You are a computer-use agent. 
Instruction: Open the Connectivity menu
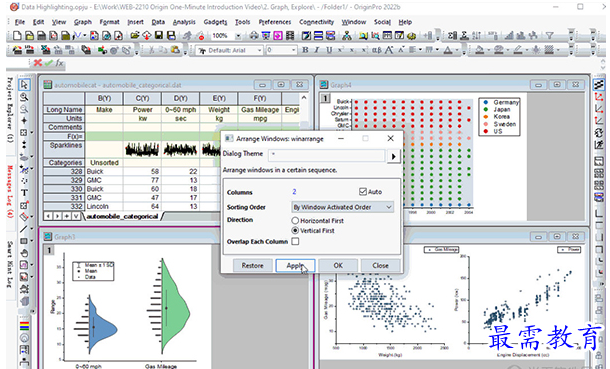316,22
